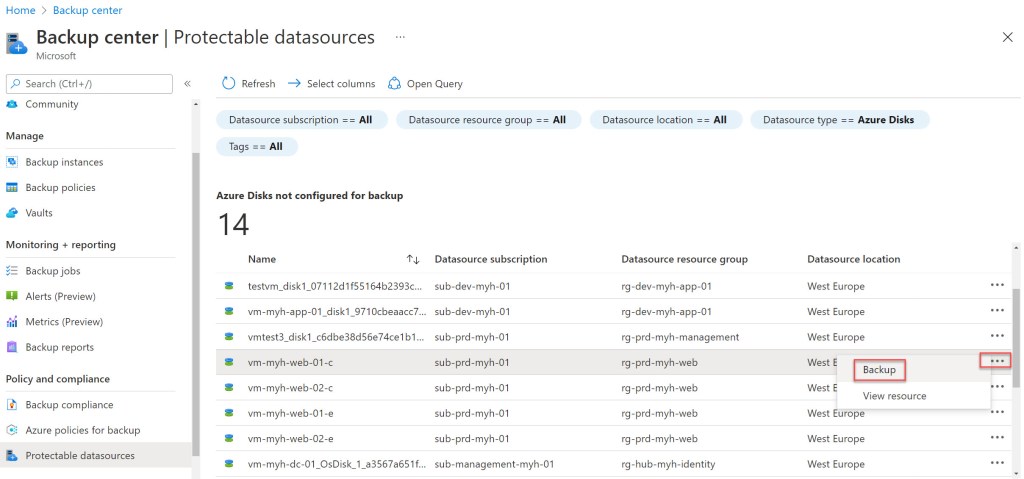
Task: Go to Vaults in sidebar
Action: (x=39, y=213)
